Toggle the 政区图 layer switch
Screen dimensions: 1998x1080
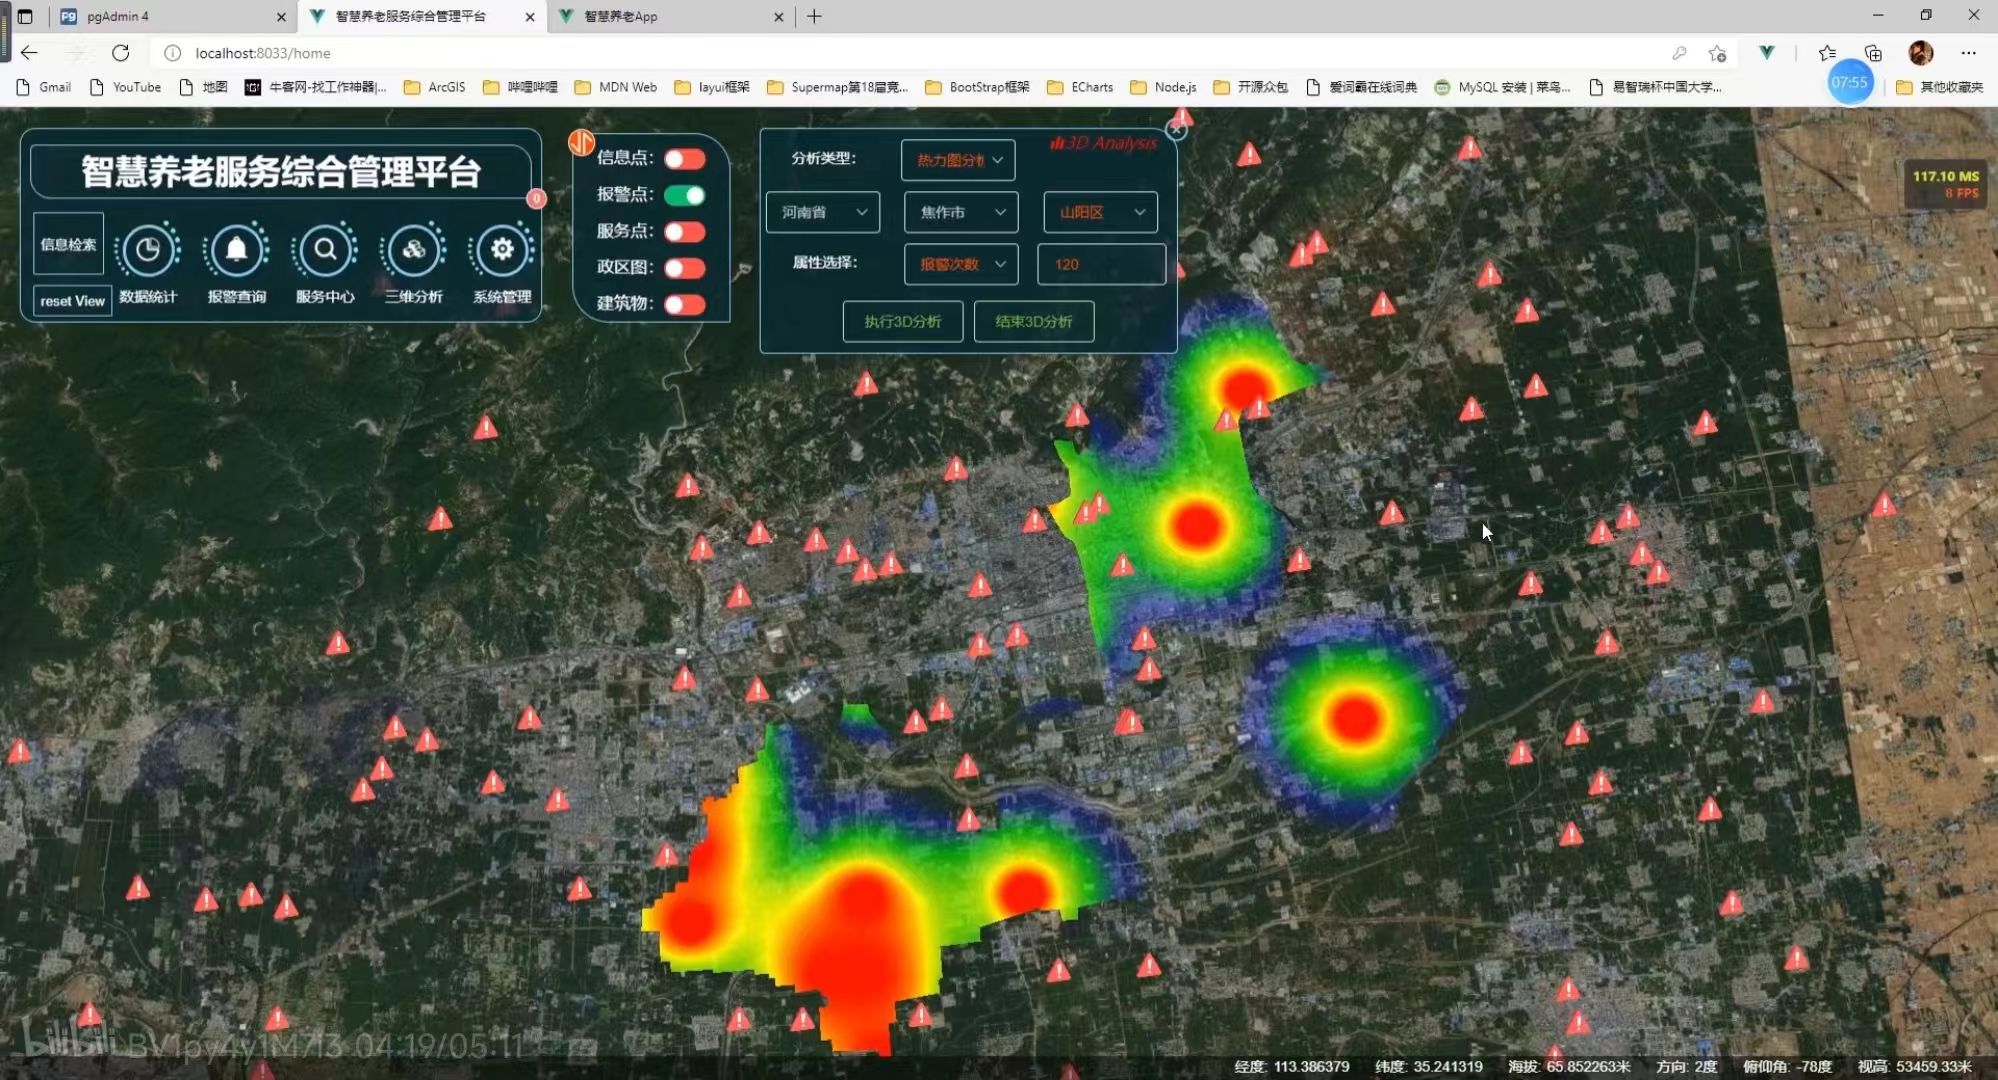[685, 268]
